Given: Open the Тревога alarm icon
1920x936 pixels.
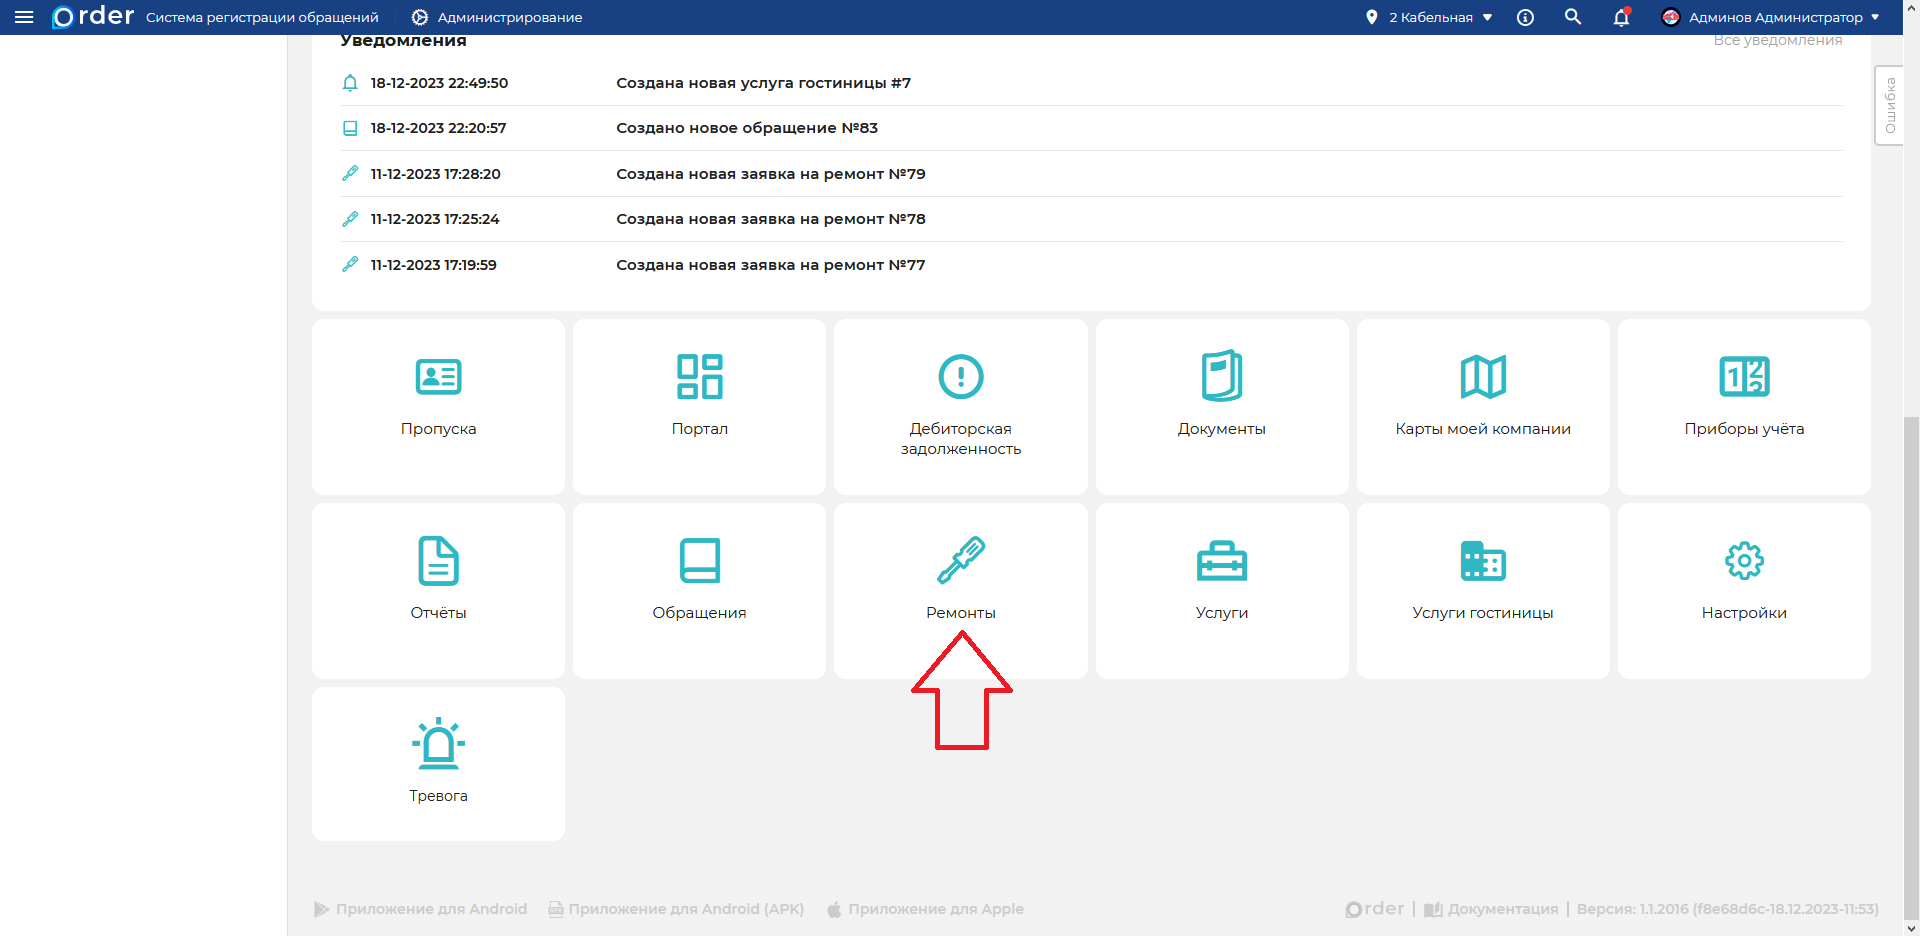Looking at the screenshot, I should tap(438, 745).
